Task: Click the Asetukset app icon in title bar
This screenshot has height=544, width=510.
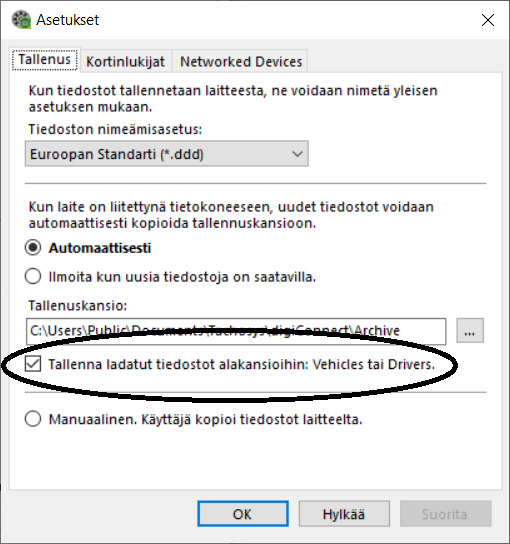Action: (22, 19)
